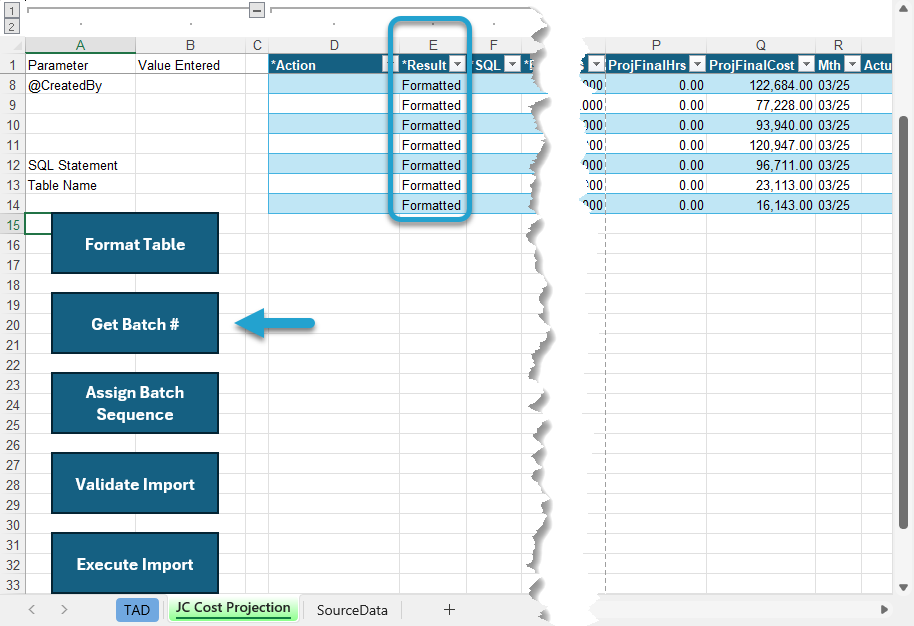Image resolution: width=914 pixels, height=626 pixels.
Task: Open the SourceData sheet tab
Action: click(x=351, y=610)
